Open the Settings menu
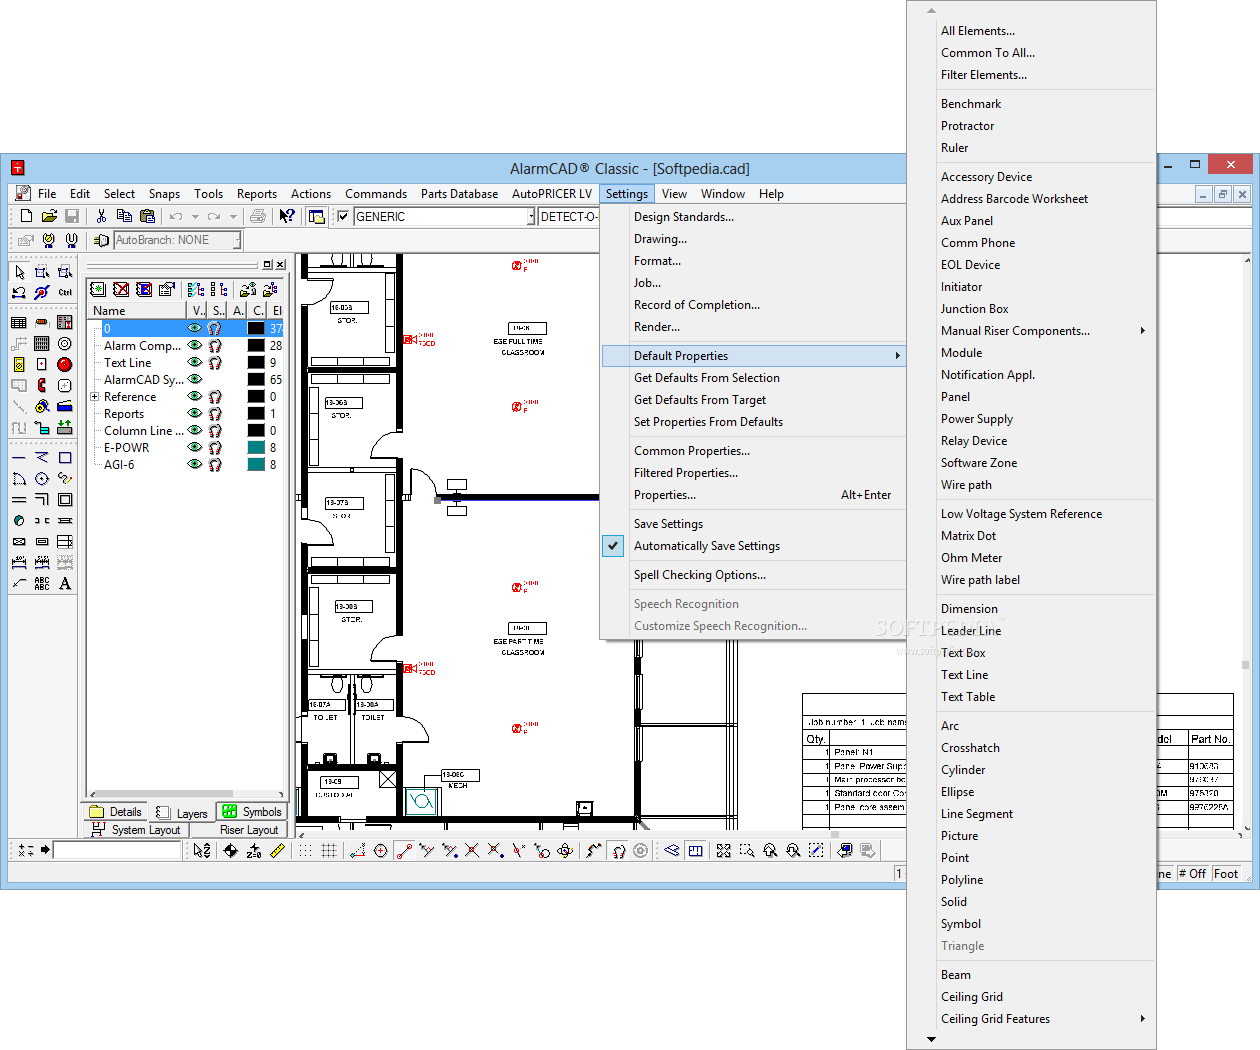Image resolution: width=1260 pixels, height=1050 pixels. (x=627, y=194)
